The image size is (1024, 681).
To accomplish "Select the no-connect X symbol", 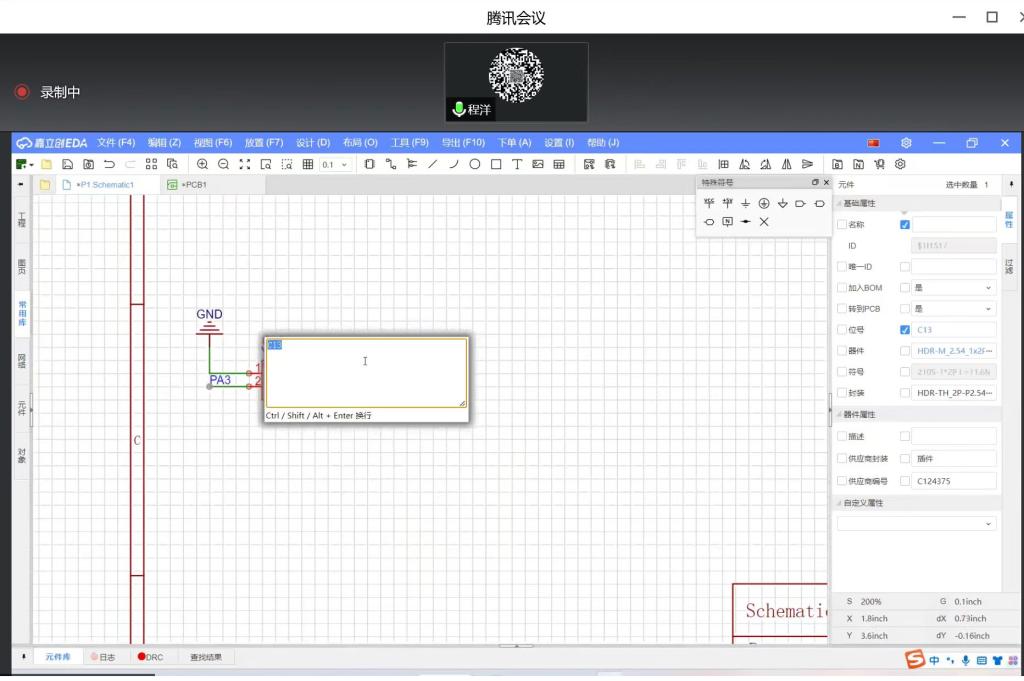I will (764, 222).
